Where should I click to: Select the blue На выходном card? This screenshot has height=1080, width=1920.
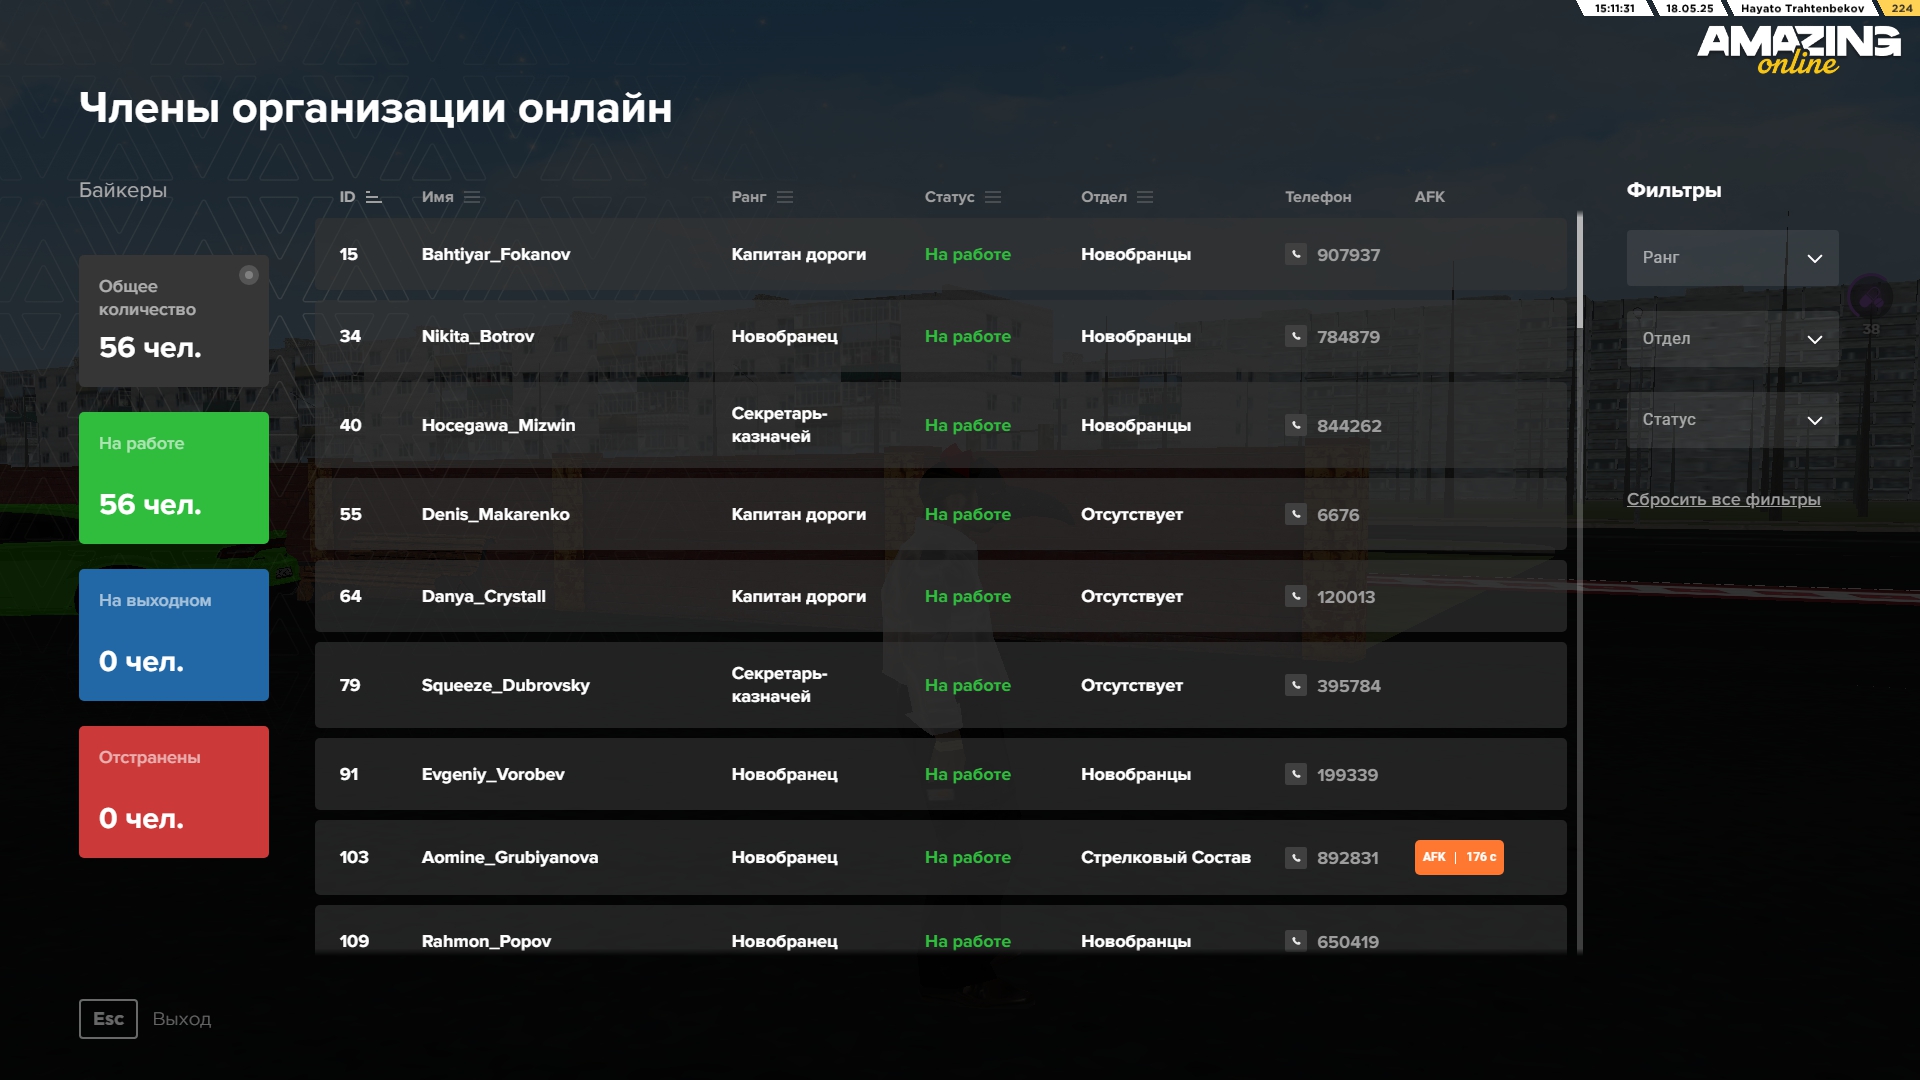coord(174,635)
